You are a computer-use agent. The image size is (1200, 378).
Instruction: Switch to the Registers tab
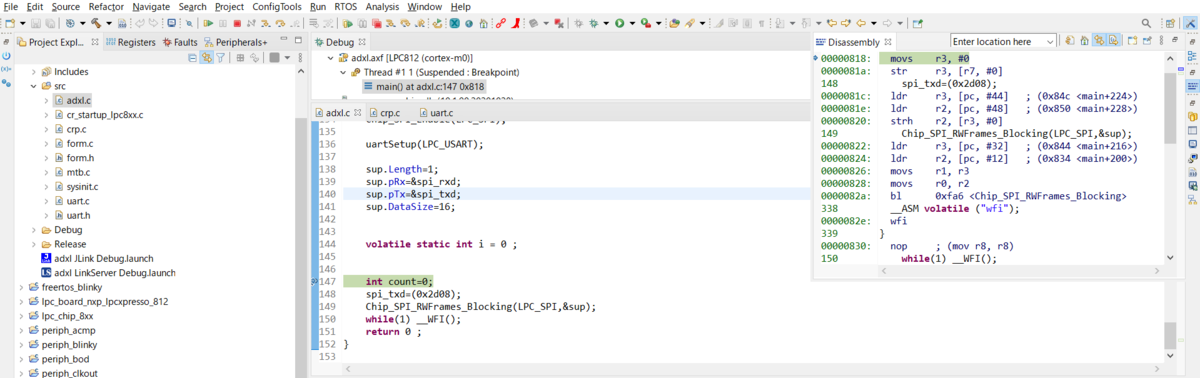click(131, 42)
